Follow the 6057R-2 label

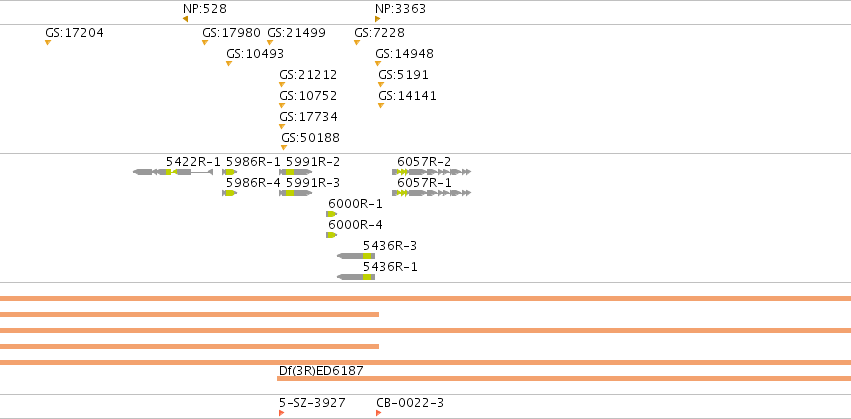point(424,162)
